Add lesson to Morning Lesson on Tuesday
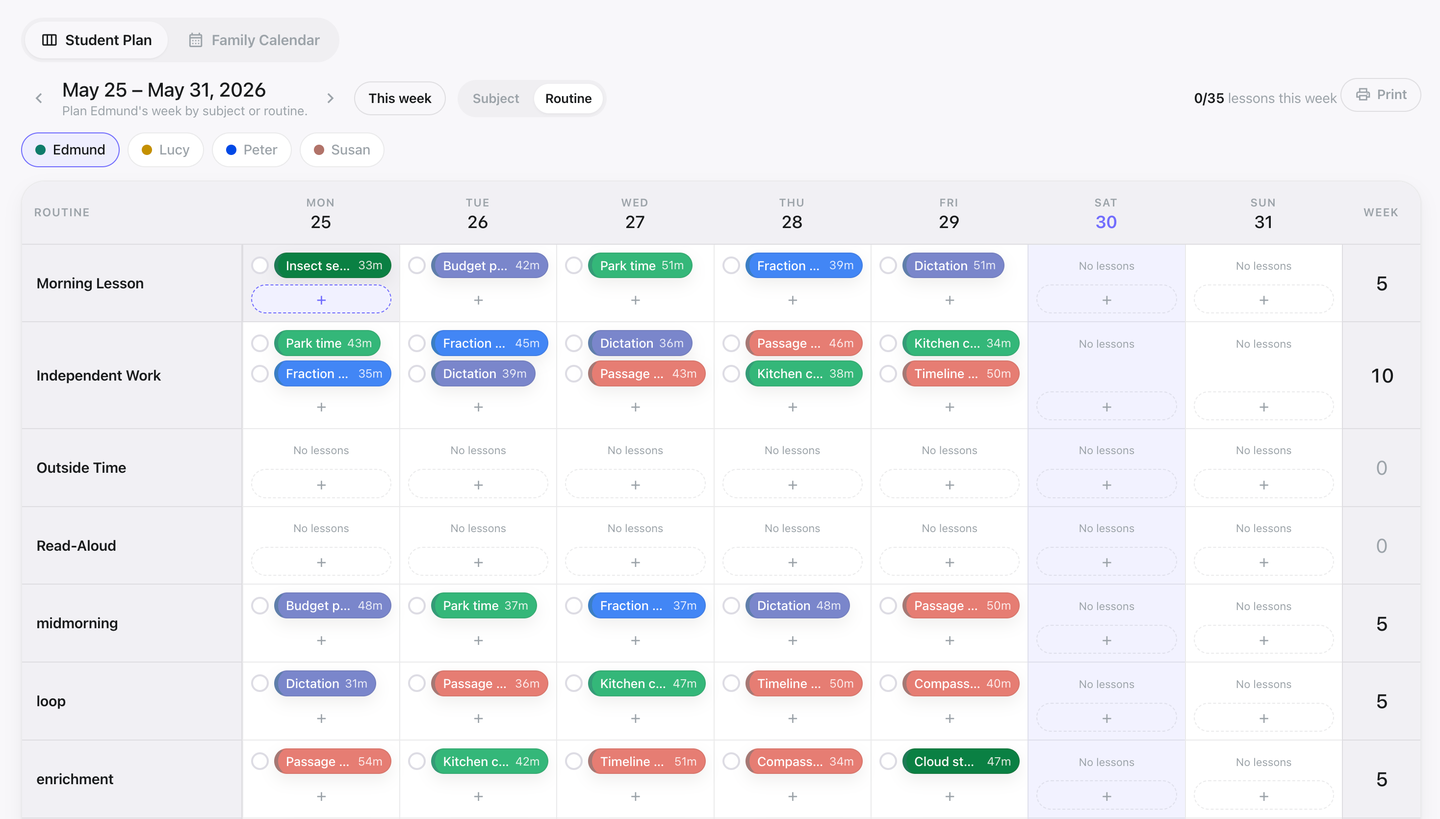 pos(478,300)
